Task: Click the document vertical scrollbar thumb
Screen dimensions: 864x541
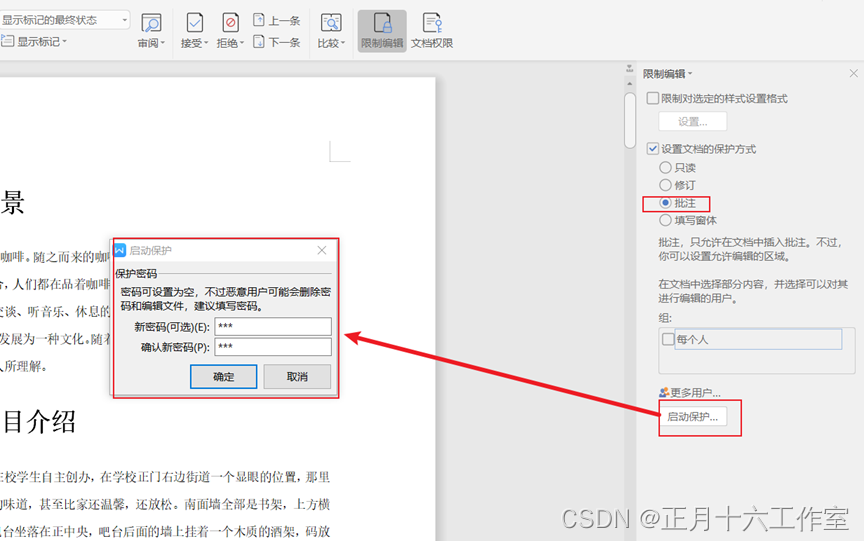Action: click(630, 120)
